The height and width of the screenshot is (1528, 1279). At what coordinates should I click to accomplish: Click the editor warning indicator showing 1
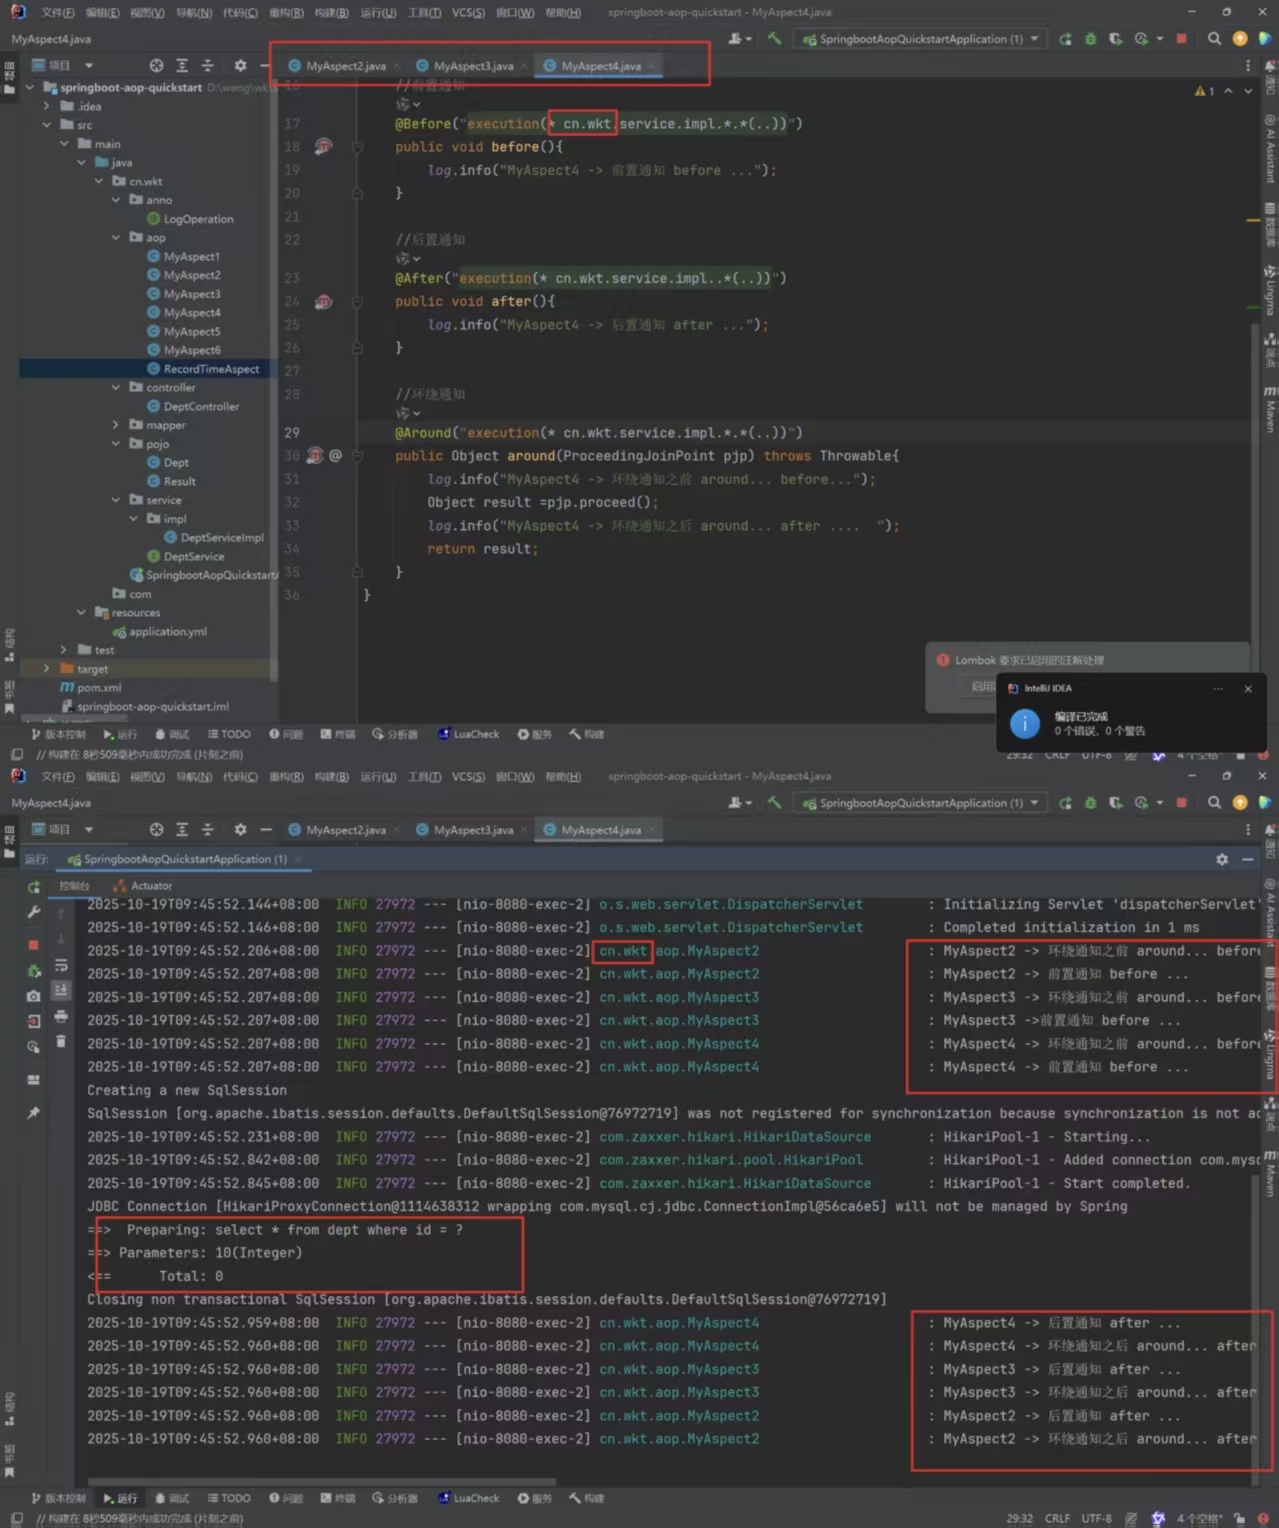click(1204, 91)
